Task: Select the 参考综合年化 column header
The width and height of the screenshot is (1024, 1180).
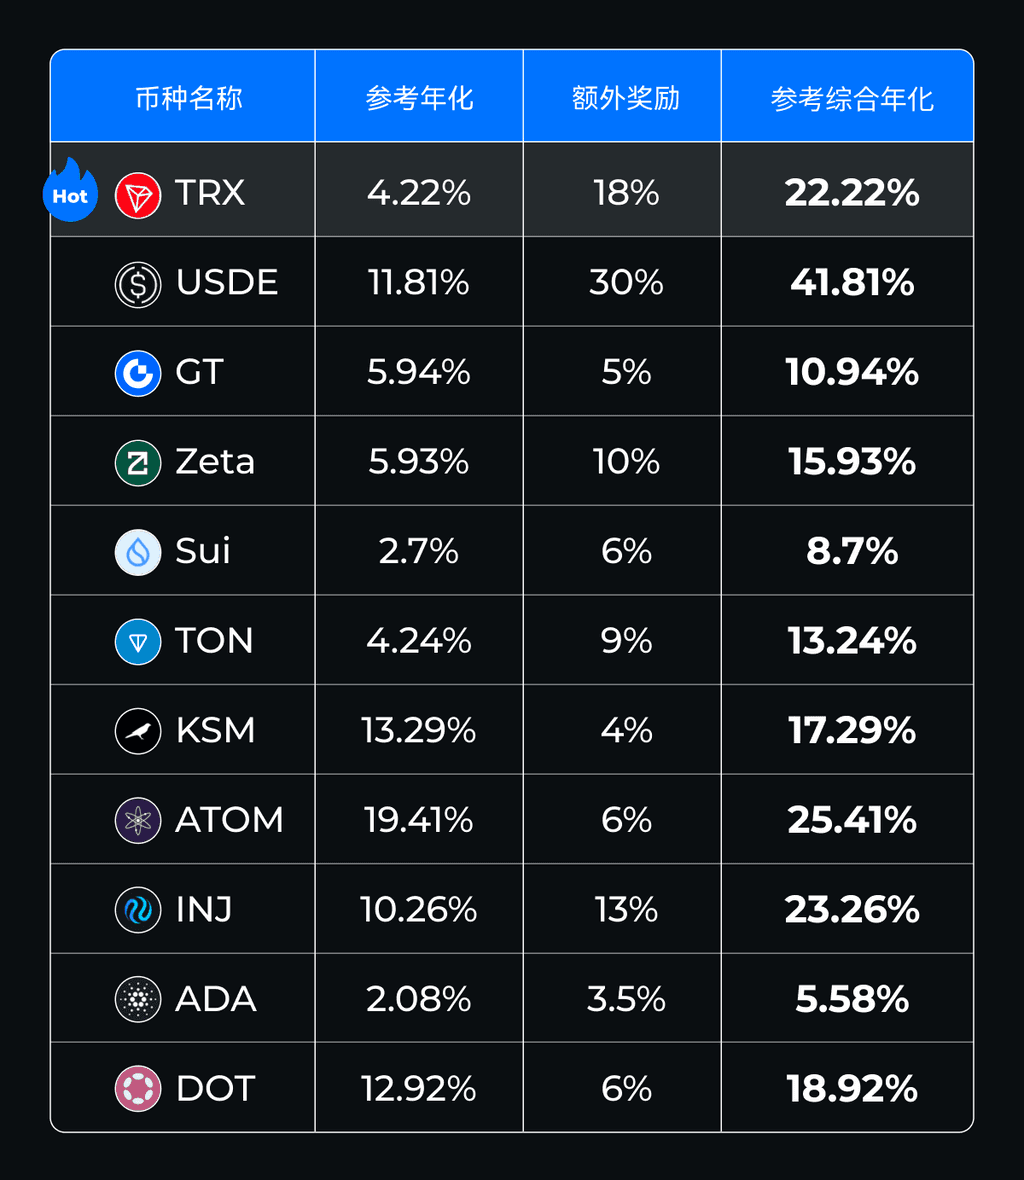Action: point(852,99)
